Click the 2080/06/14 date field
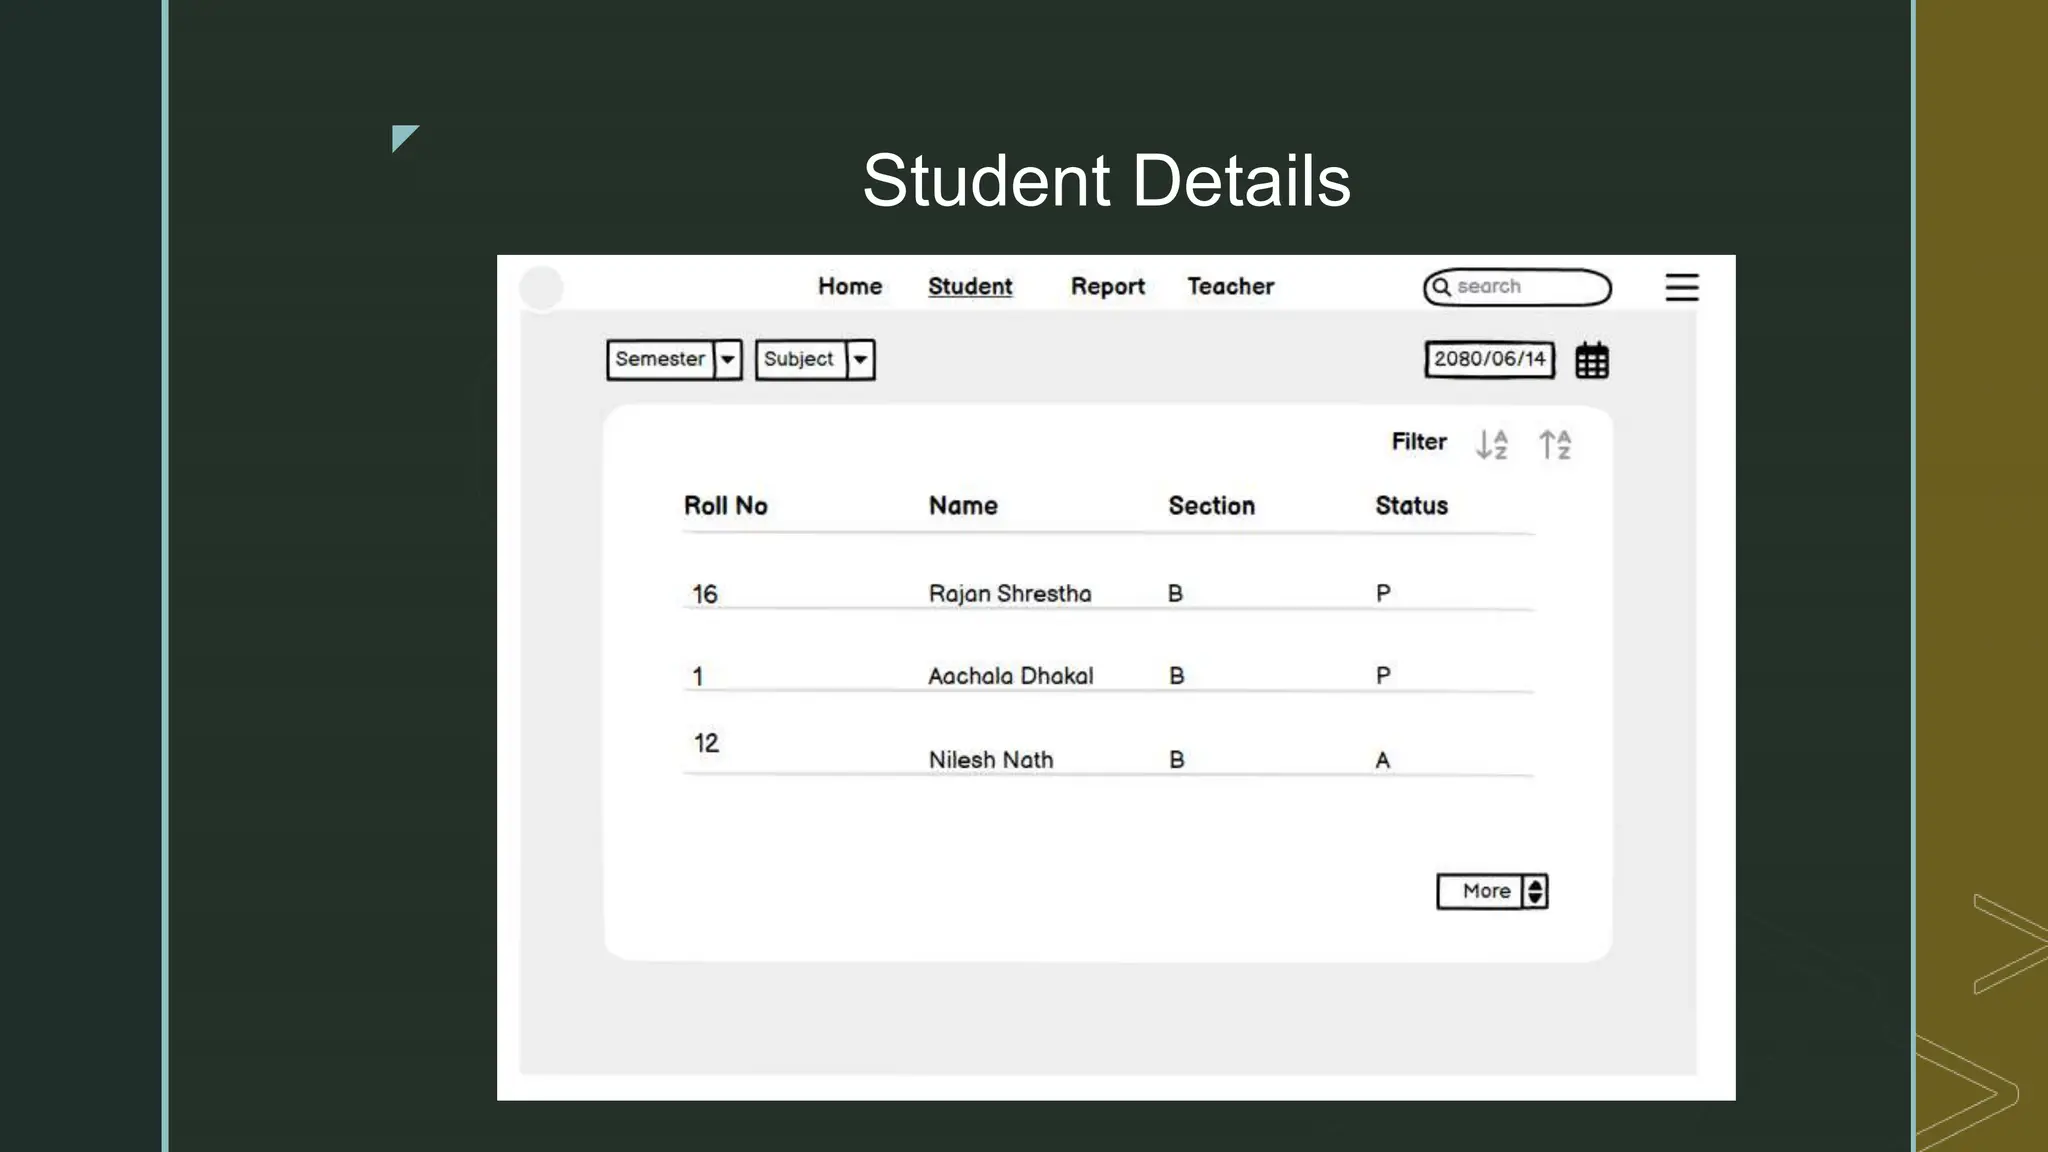The image size is (2048, 1152). [x=1489, y=359]
